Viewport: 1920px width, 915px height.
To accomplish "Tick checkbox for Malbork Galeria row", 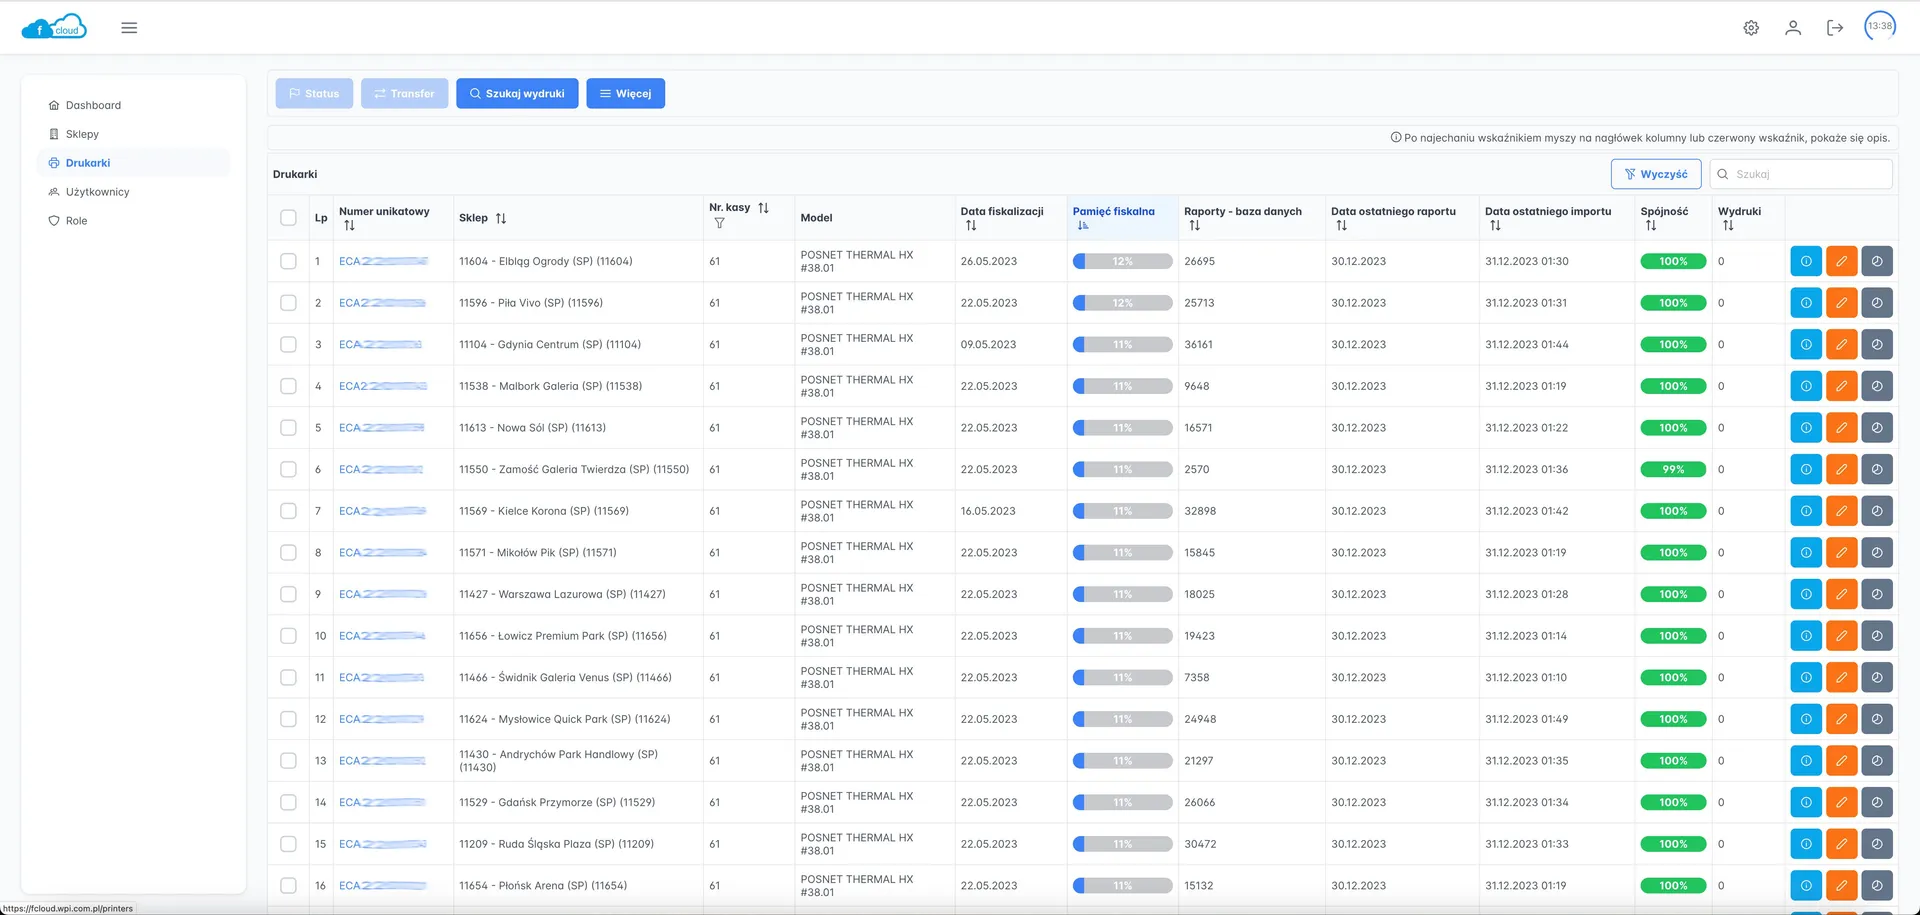I will coord(288,386).
